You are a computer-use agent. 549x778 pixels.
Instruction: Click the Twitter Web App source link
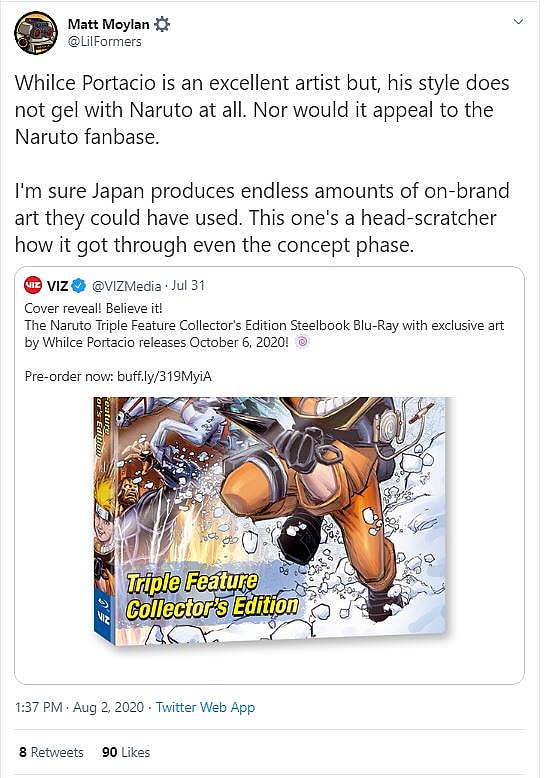coord(205,707)
